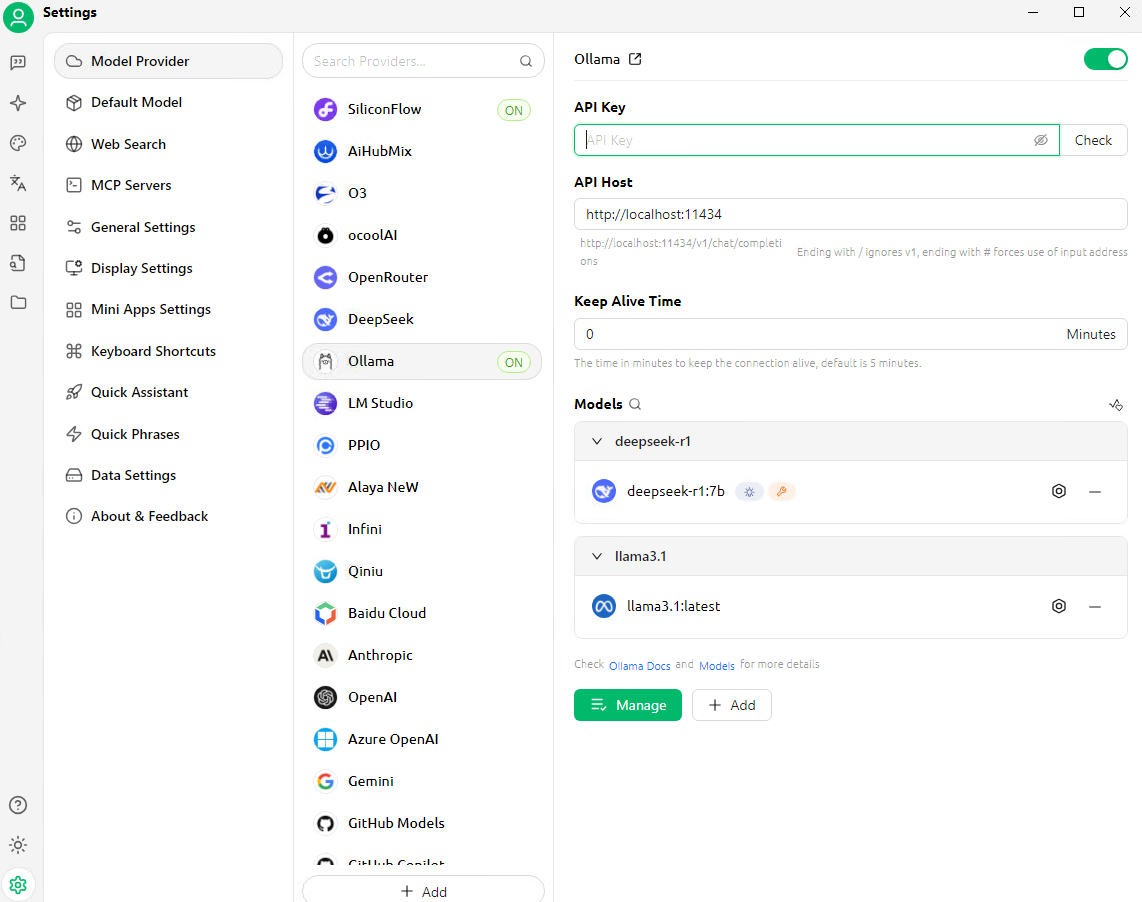The image size is (1142, 902).
Task: Open Display Settings page
Action: 168,268
